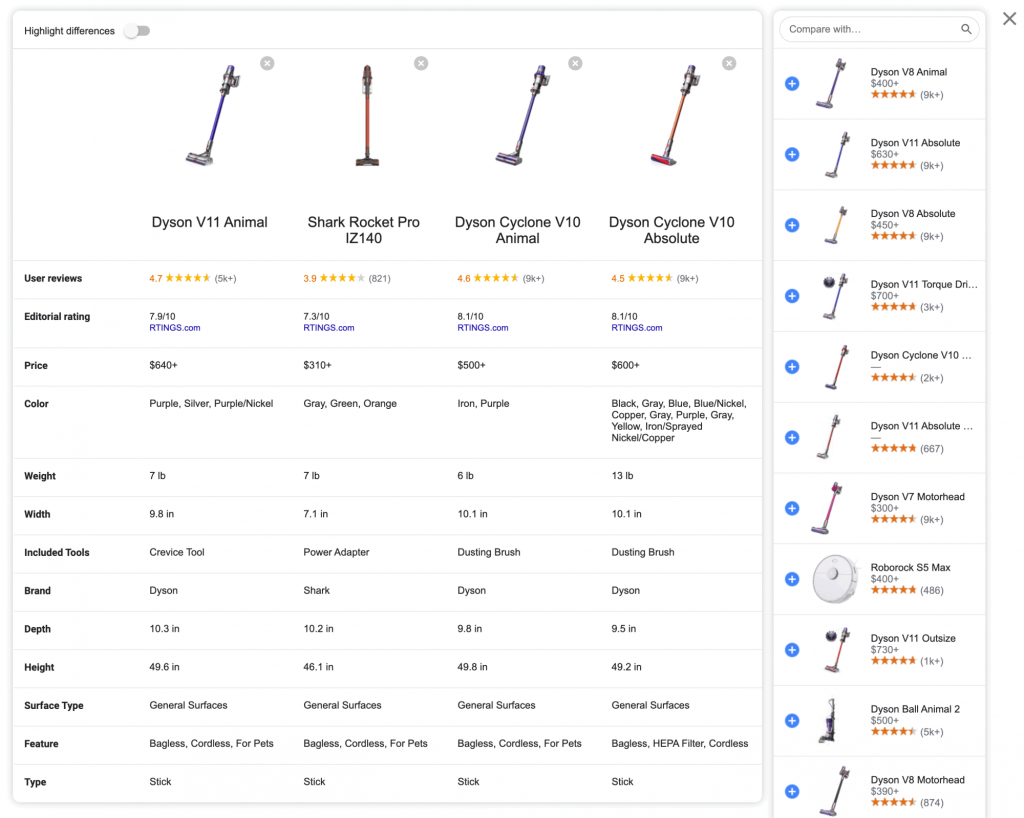Click the 13 lb weight cell

pyautogui.click(x=622, y=475)
